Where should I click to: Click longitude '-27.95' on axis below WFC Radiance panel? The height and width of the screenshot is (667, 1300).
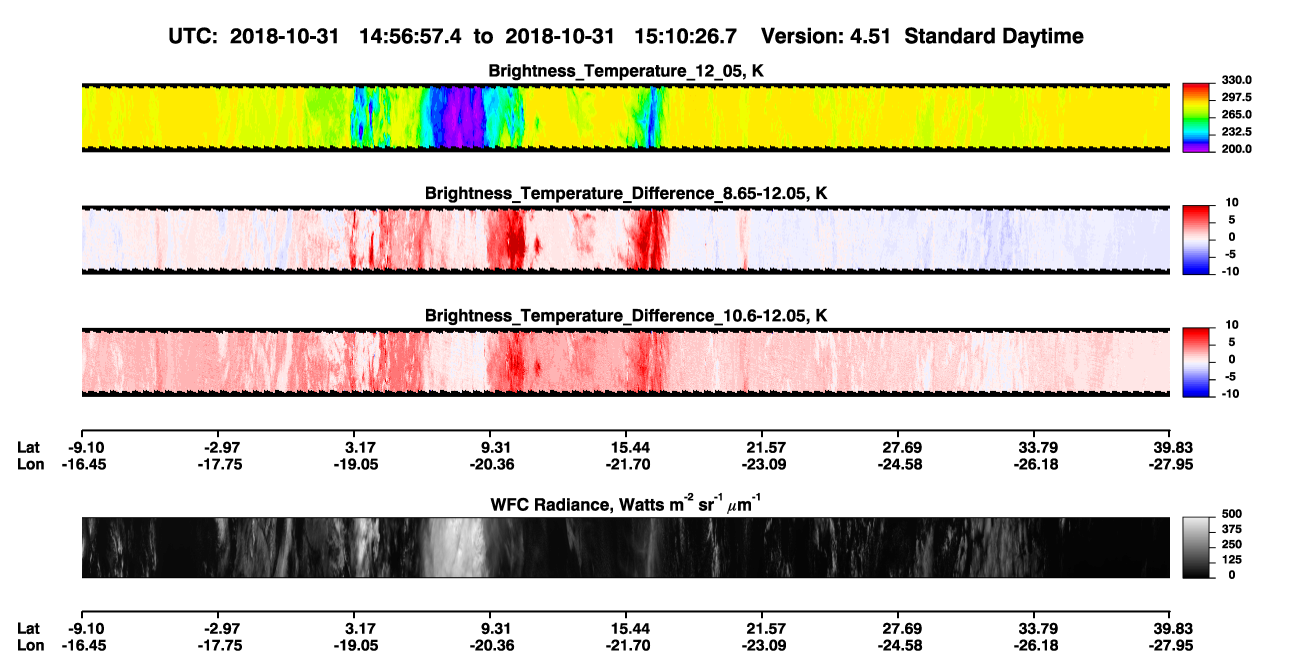coord(1170,645)
